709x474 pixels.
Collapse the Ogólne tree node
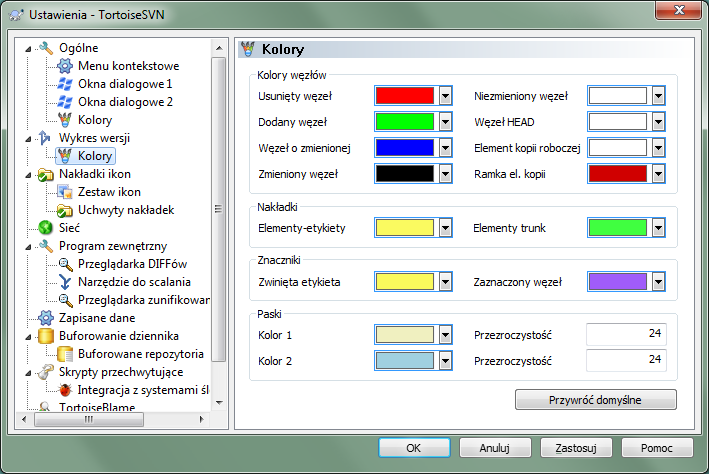coord(28,49)
